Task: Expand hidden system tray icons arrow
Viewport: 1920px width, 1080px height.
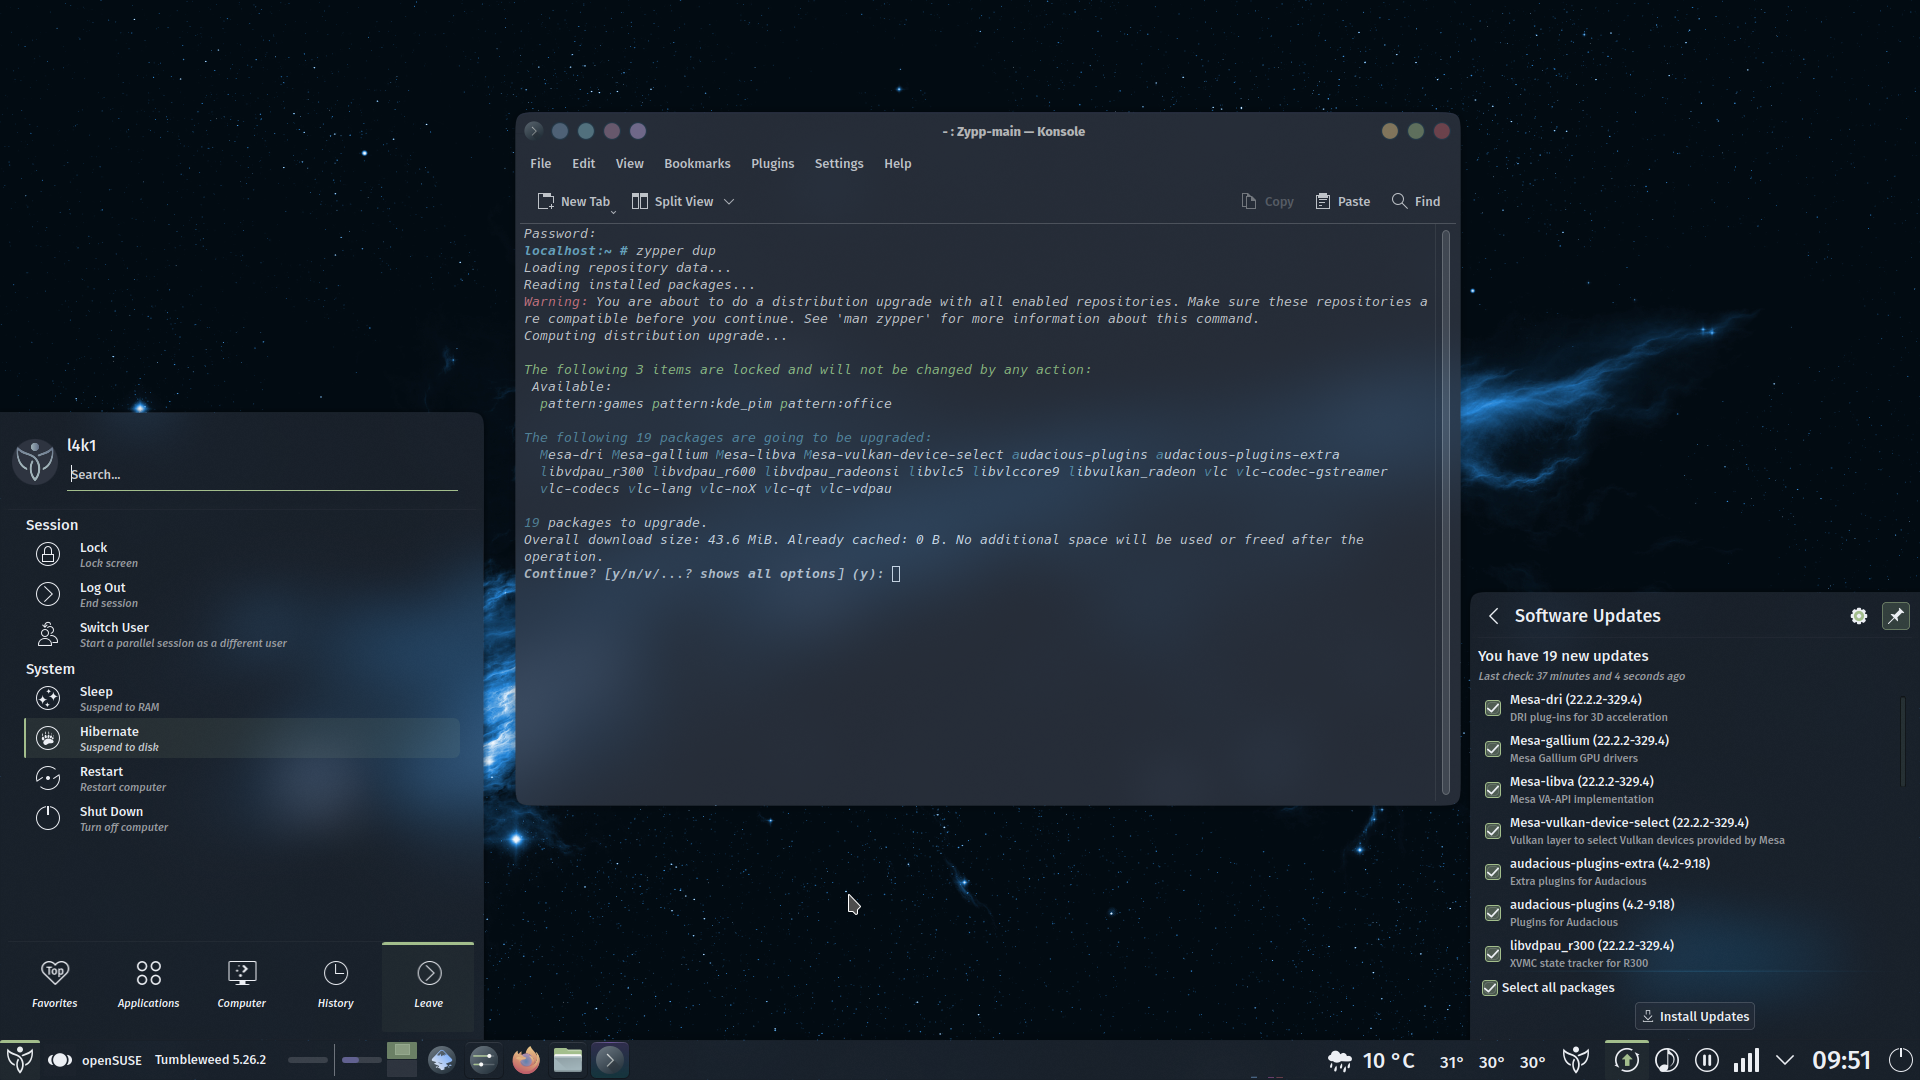Action: coord(1785,1060)
